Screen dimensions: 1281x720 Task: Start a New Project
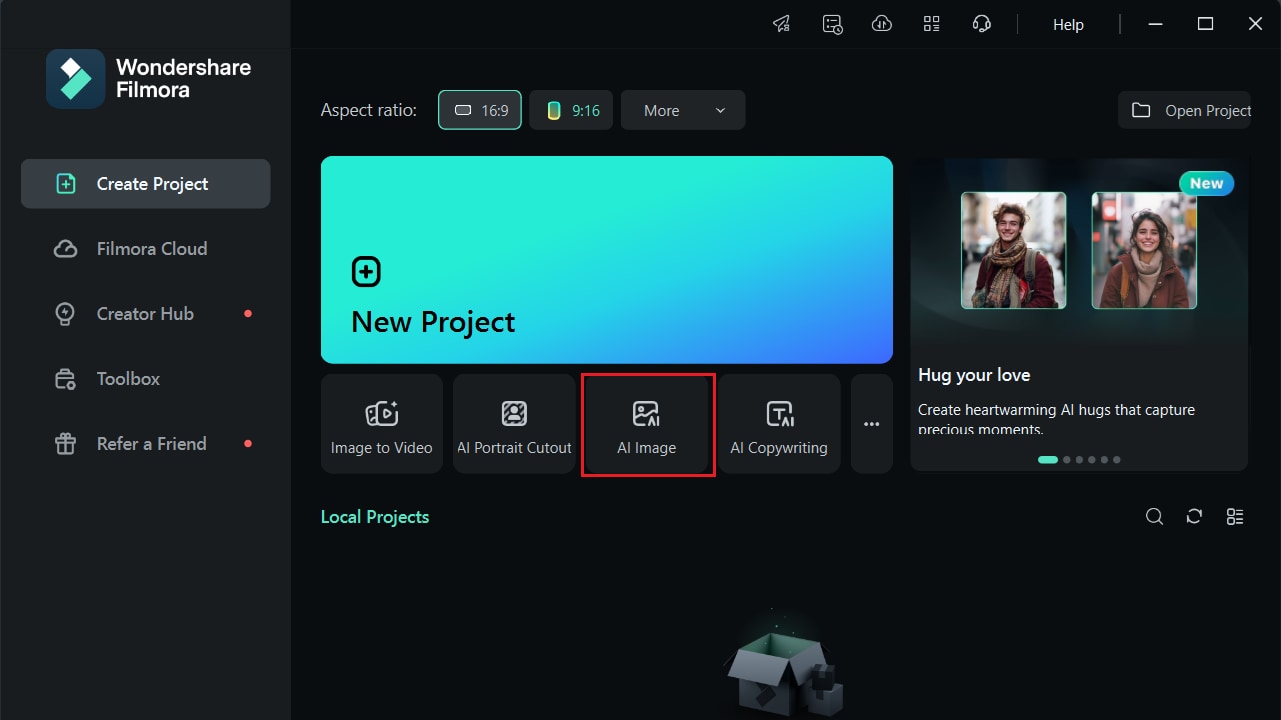(x=607, y=260)
